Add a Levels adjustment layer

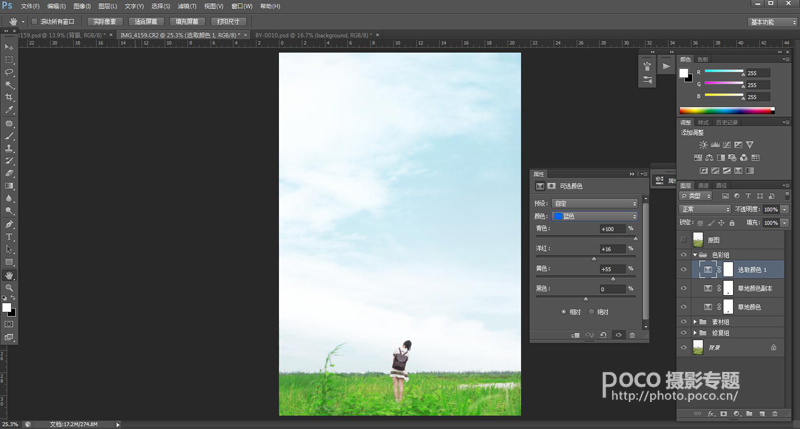point(715,145)
